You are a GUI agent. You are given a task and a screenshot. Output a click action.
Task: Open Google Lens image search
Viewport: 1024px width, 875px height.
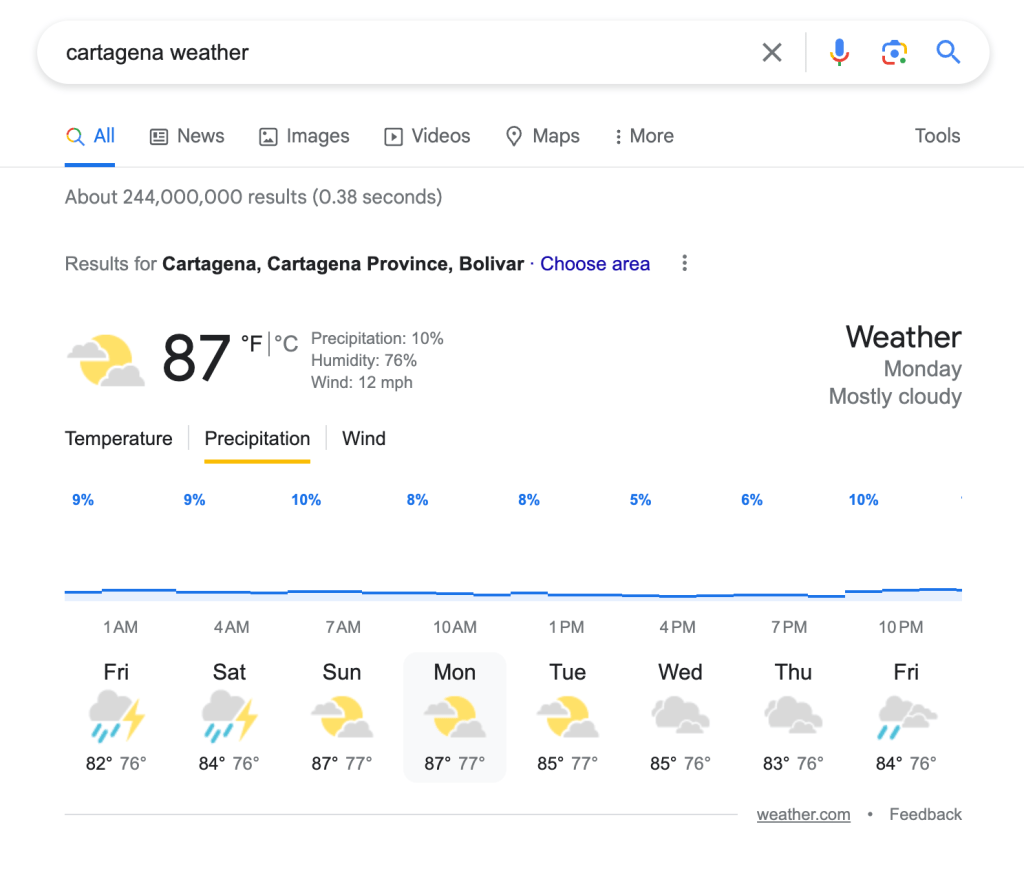[894, 53]
